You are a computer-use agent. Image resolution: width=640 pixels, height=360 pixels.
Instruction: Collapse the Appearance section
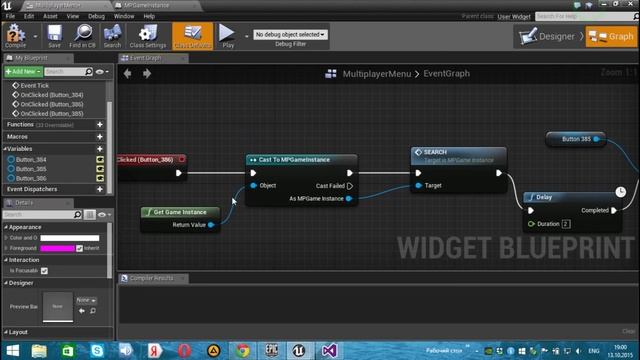tap(6, 227)
